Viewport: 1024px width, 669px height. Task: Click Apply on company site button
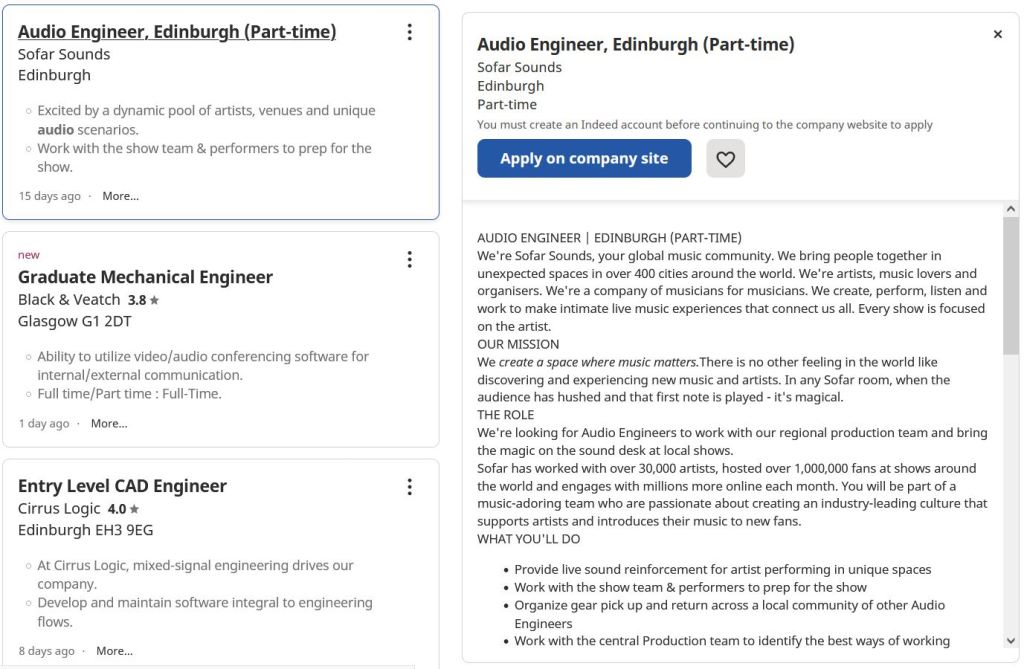[584, 158]
